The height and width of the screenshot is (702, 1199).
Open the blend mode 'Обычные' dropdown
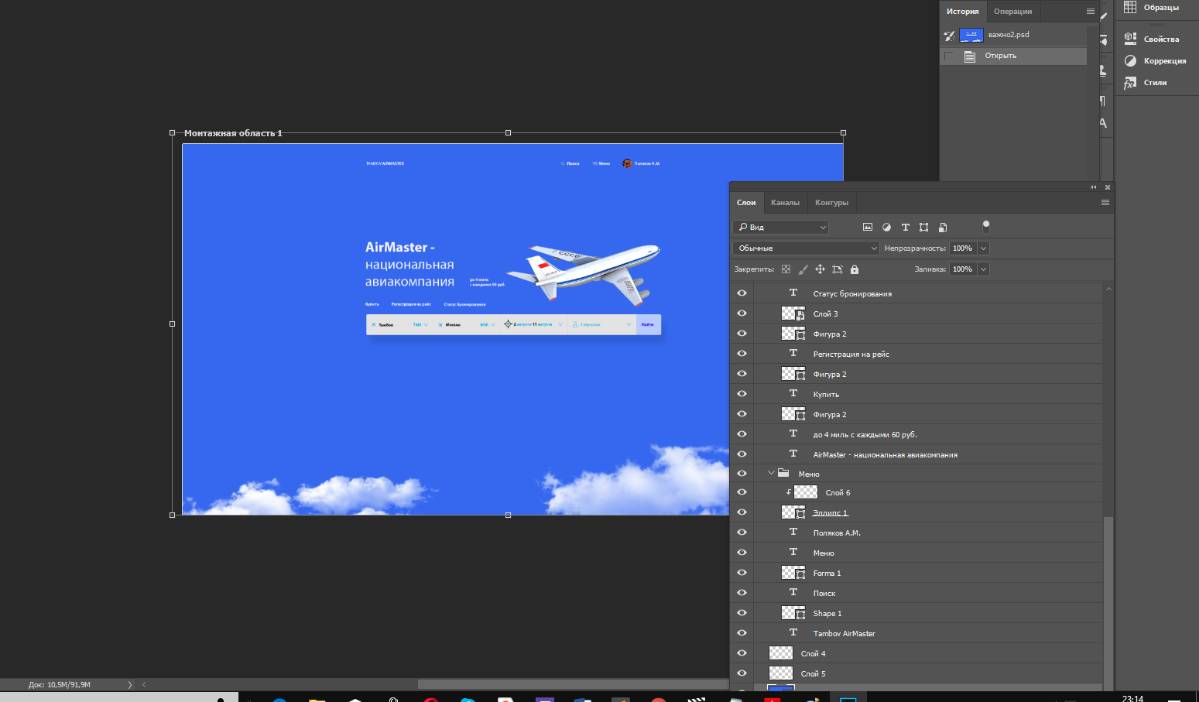pyautogui.click(x=805, y=248)
